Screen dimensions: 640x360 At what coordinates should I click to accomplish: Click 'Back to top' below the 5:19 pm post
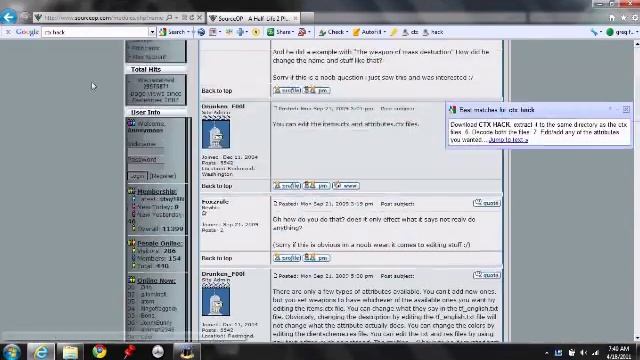(217, 258)
